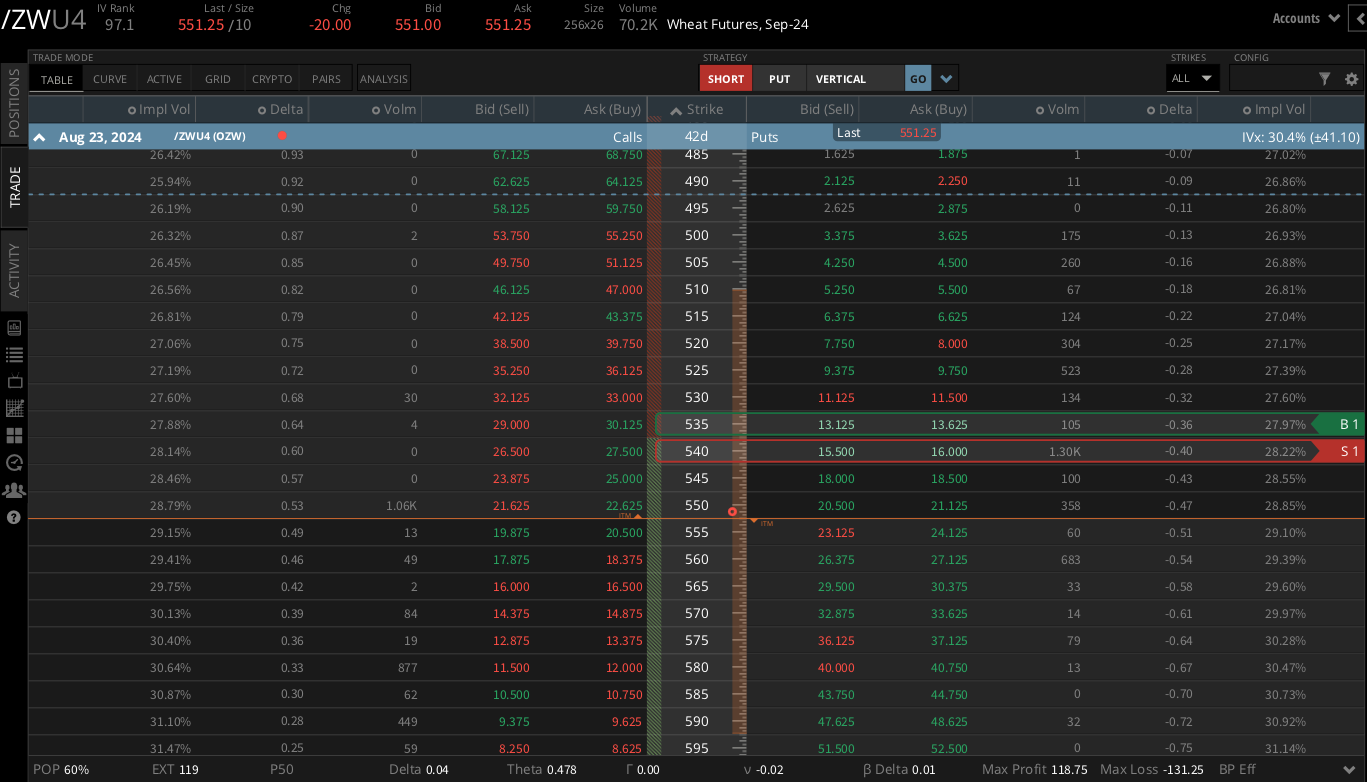Click the calls Impl Vol column config dot
1367x782 pixels.
click(132, 110)
